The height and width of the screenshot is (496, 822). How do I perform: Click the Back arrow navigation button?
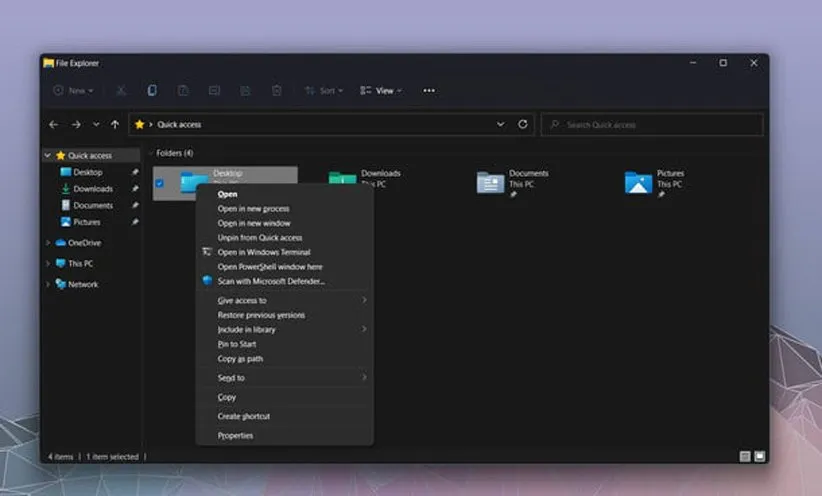tap(54, 125)
